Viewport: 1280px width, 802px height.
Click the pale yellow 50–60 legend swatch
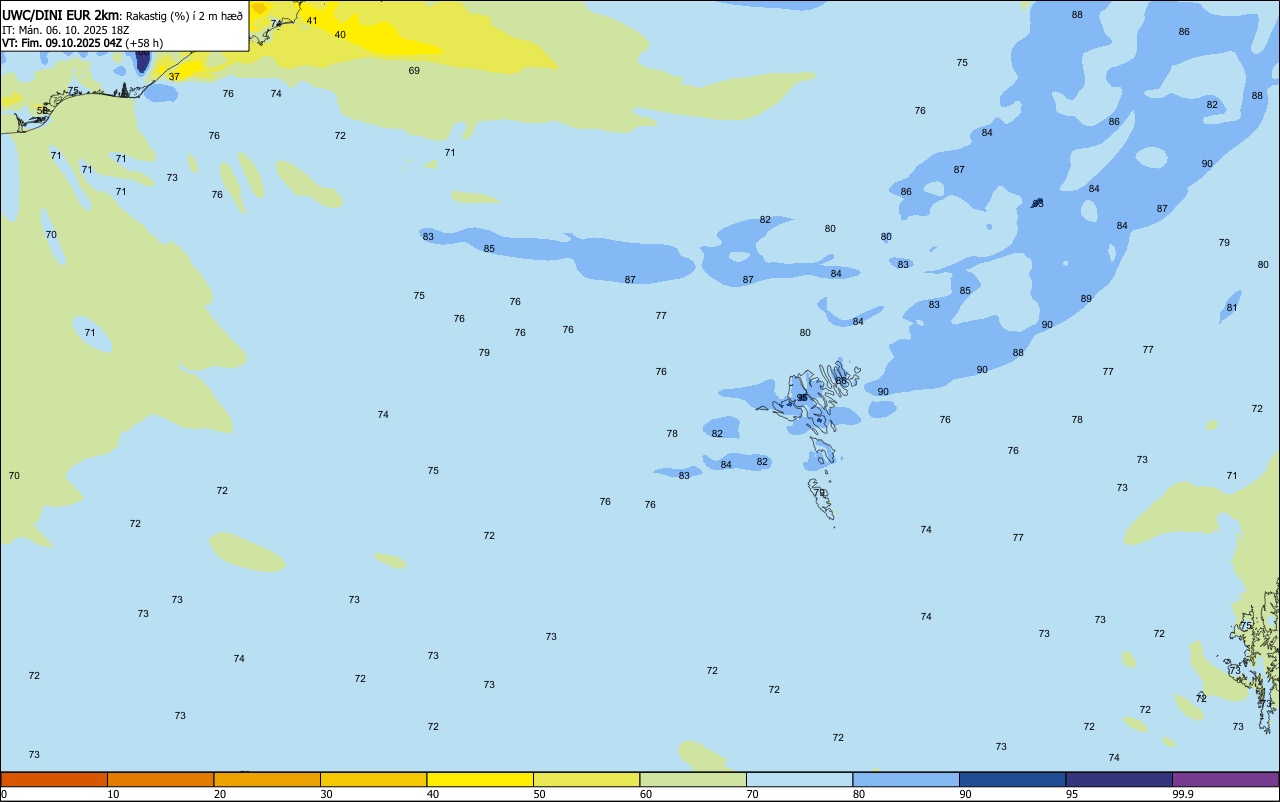586,779
